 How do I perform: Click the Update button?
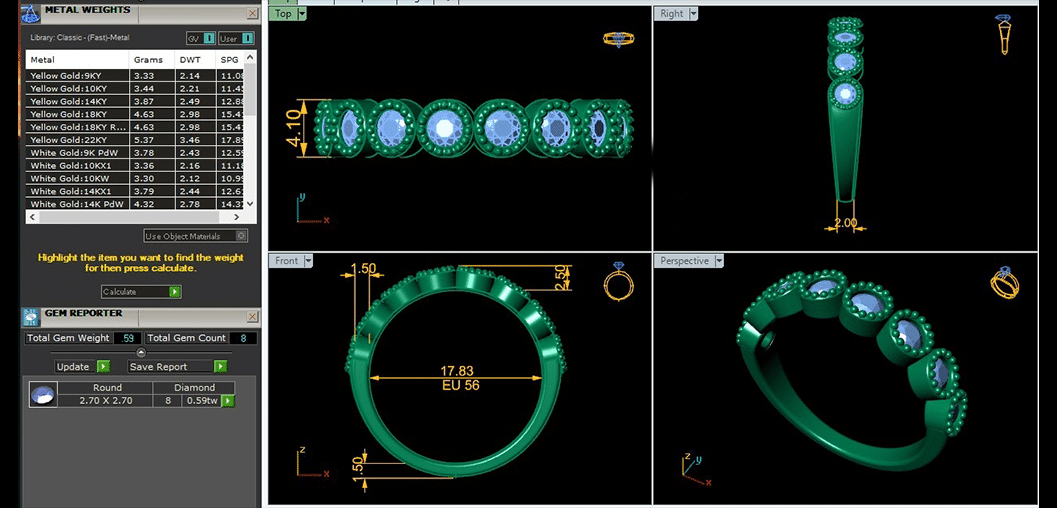[82, 367]
